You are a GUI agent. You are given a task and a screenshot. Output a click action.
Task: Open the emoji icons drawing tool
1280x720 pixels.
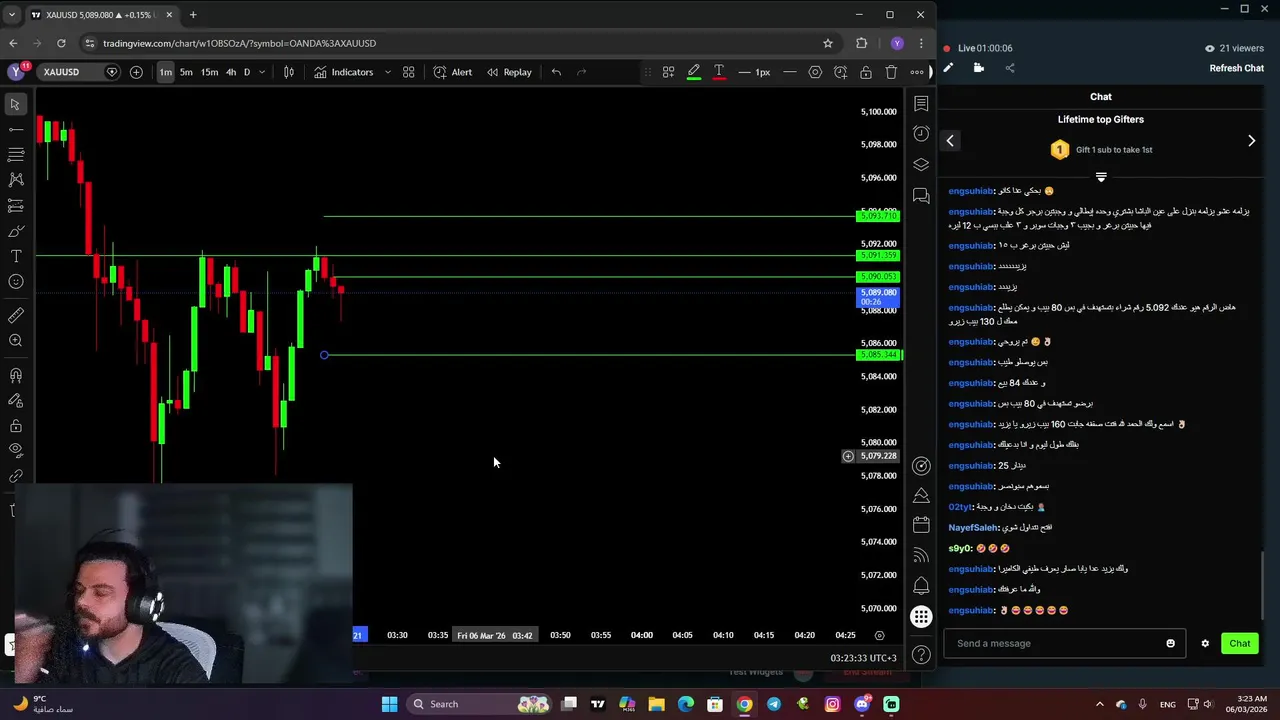pyautogui.click(x=15, y=282)
